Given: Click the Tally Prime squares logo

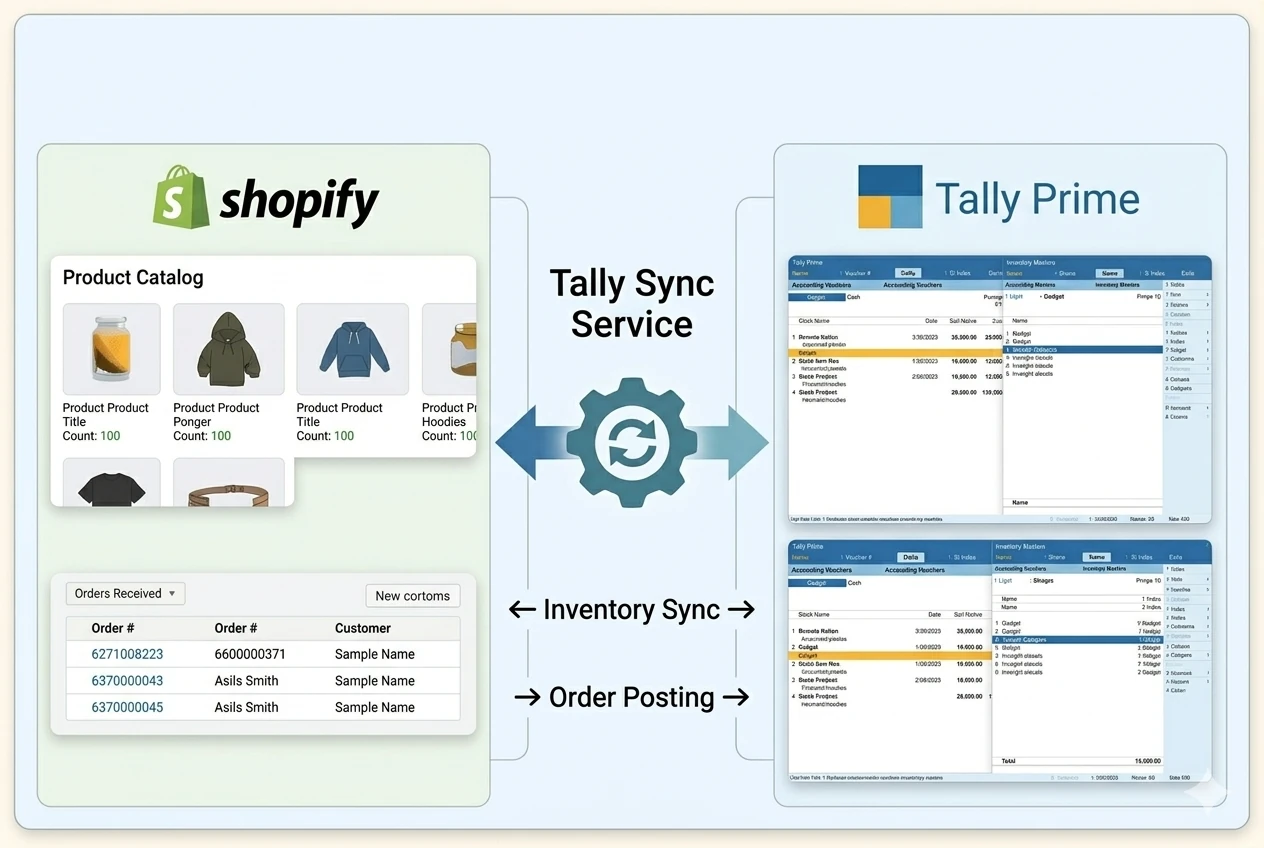Looking at the screenshot, I should pyautogui.click(x=892, y=196).
